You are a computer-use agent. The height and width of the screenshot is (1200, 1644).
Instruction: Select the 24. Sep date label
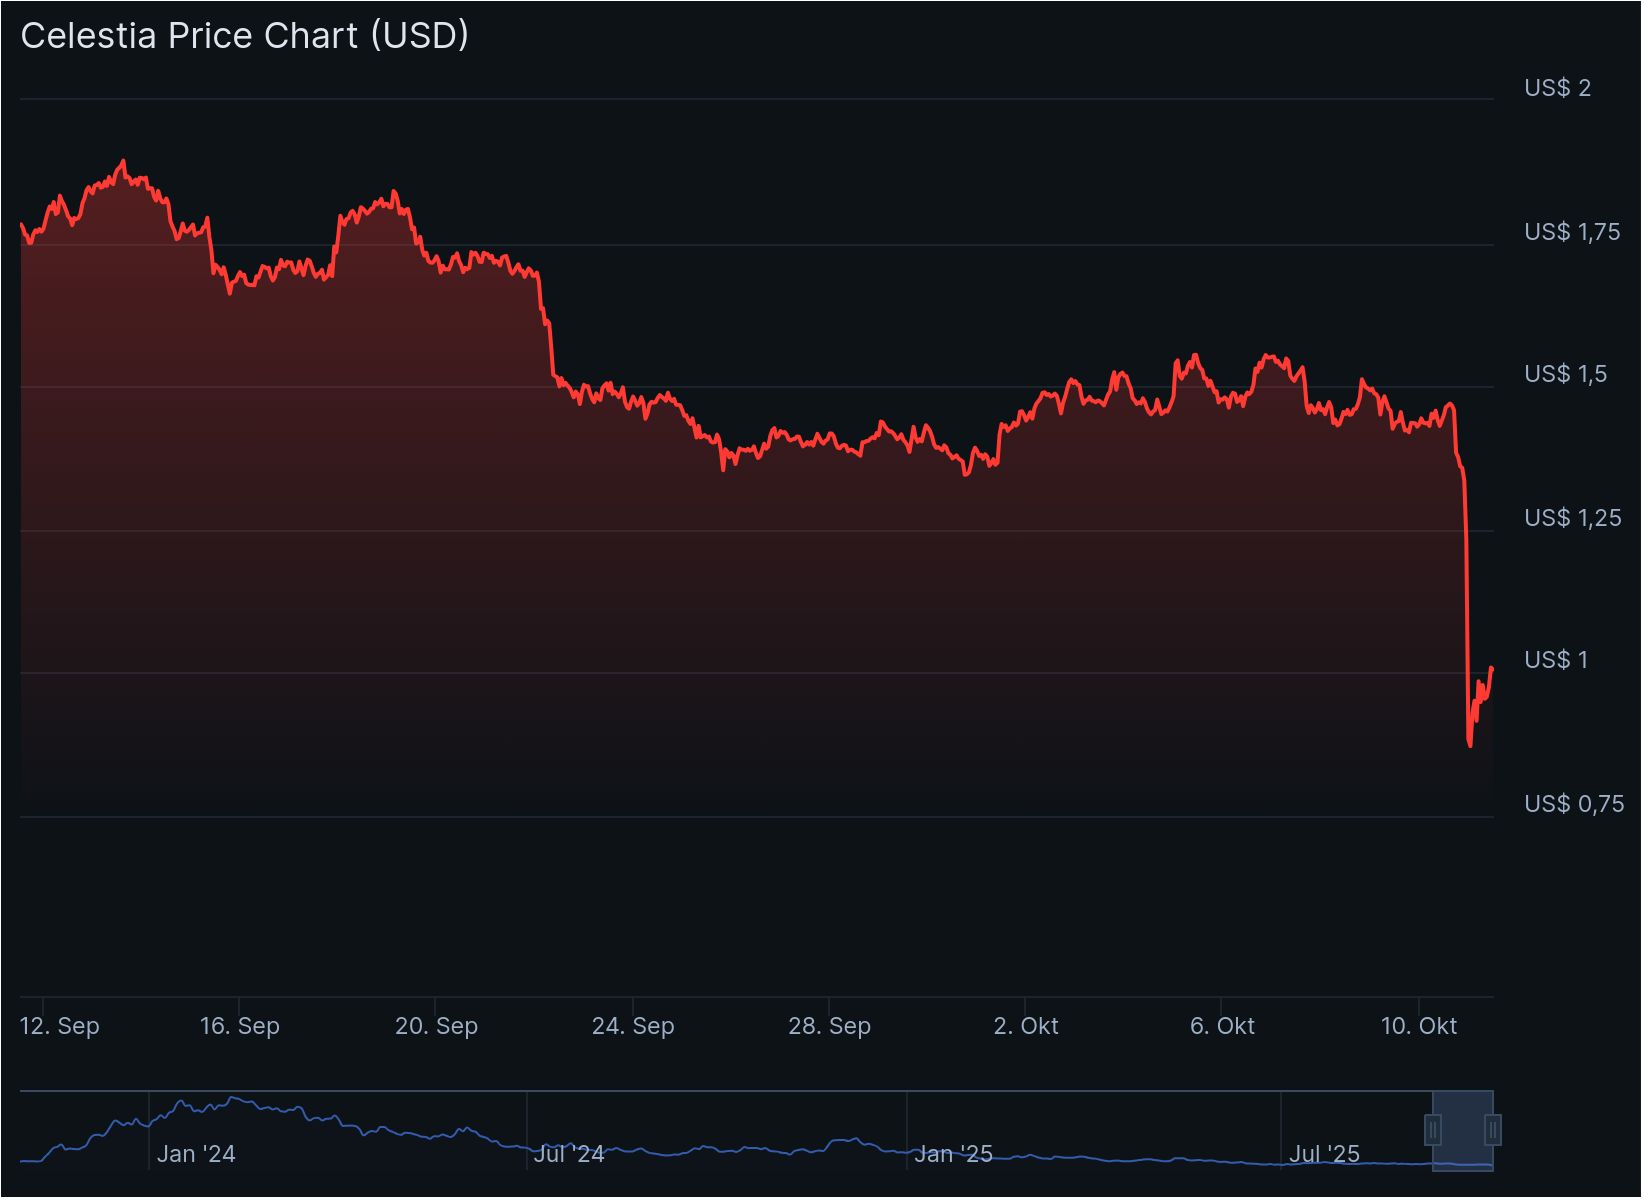tap(633, 1026)
